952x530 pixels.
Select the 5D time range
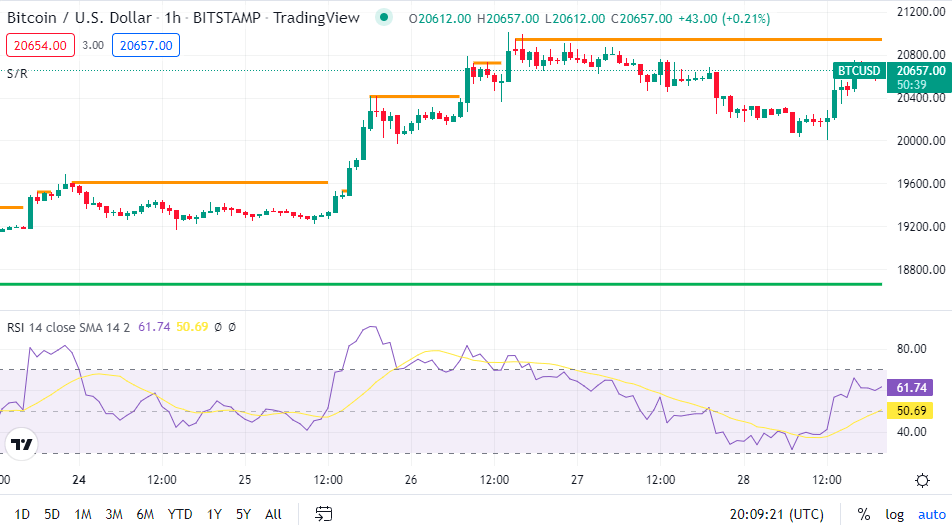(52, 514)
